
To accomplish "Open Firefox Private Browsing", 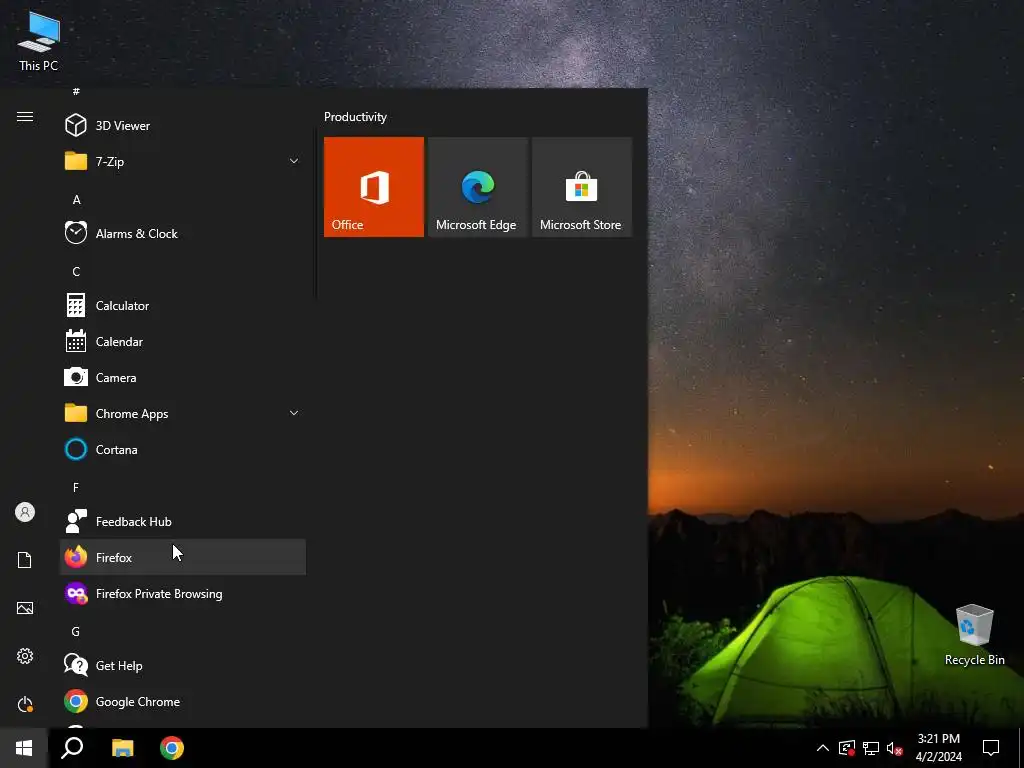I will tap(182, 594).
